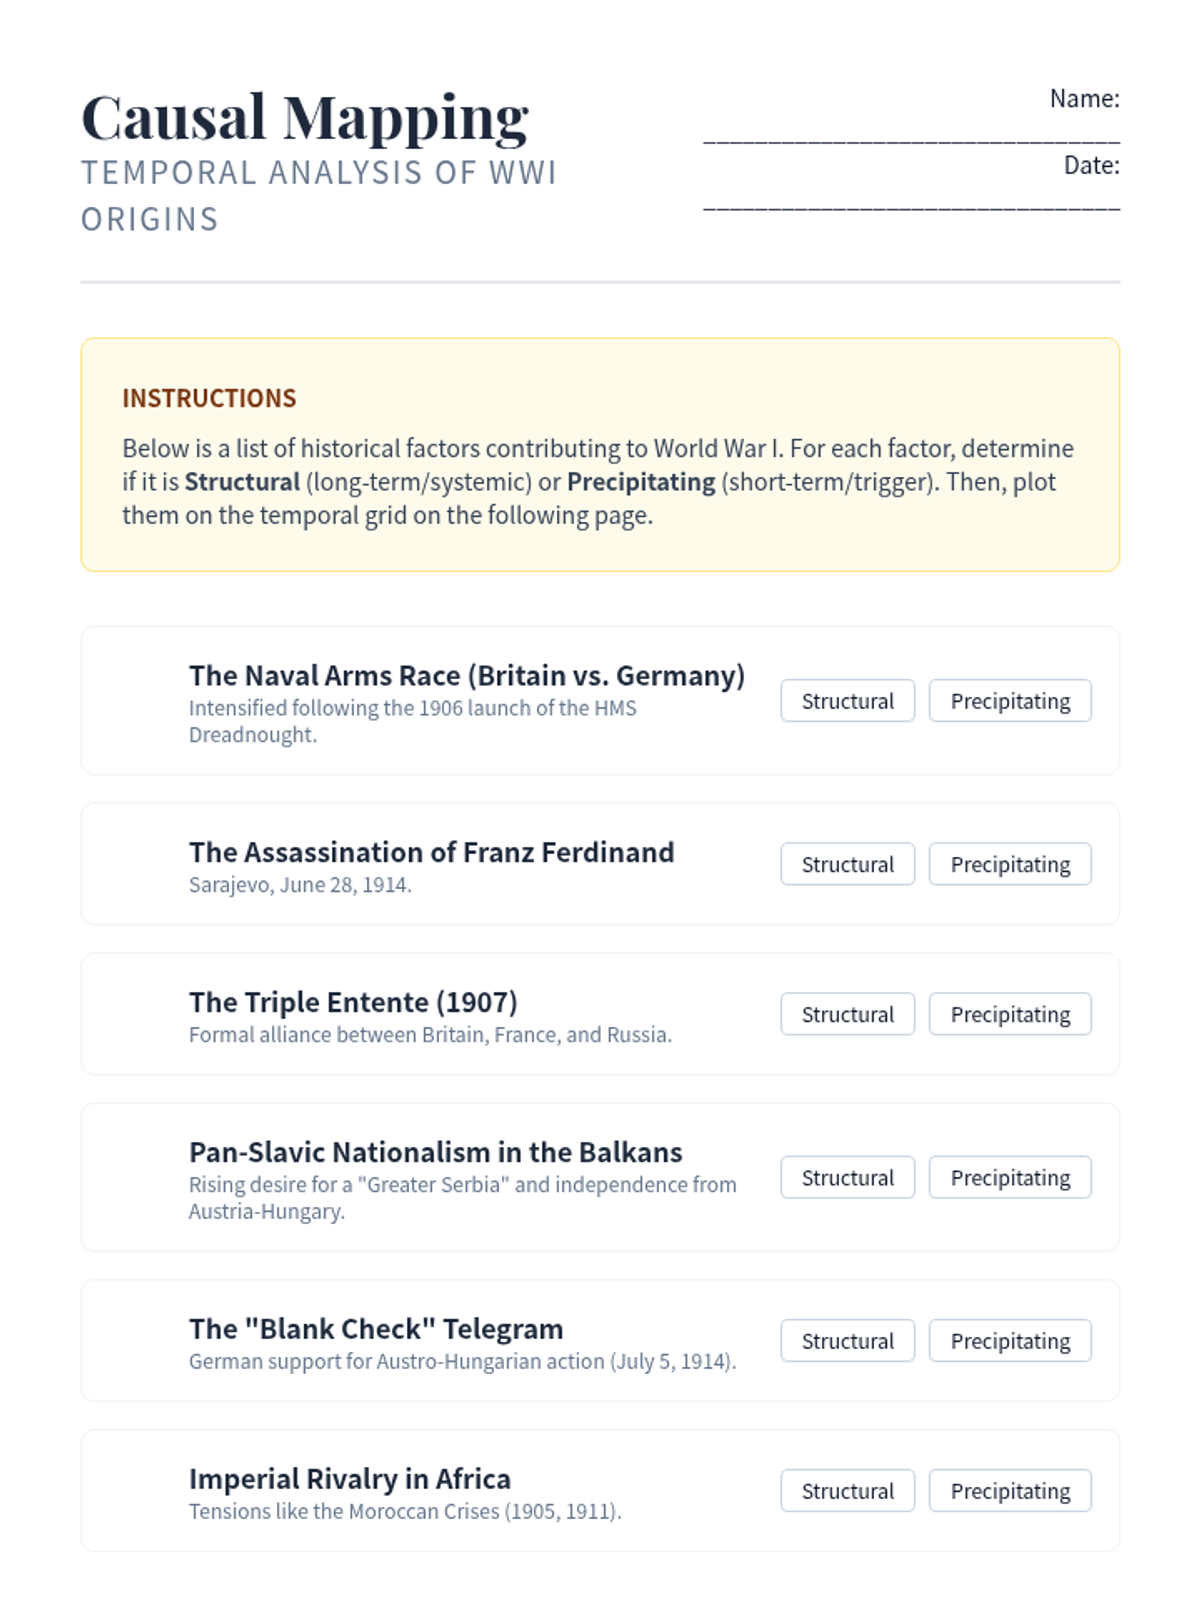Viewport: 1200px width, 1600px height.
Task: Select Structural for Franz Ferdinand assassination
Action: click(x=847, y=864)
